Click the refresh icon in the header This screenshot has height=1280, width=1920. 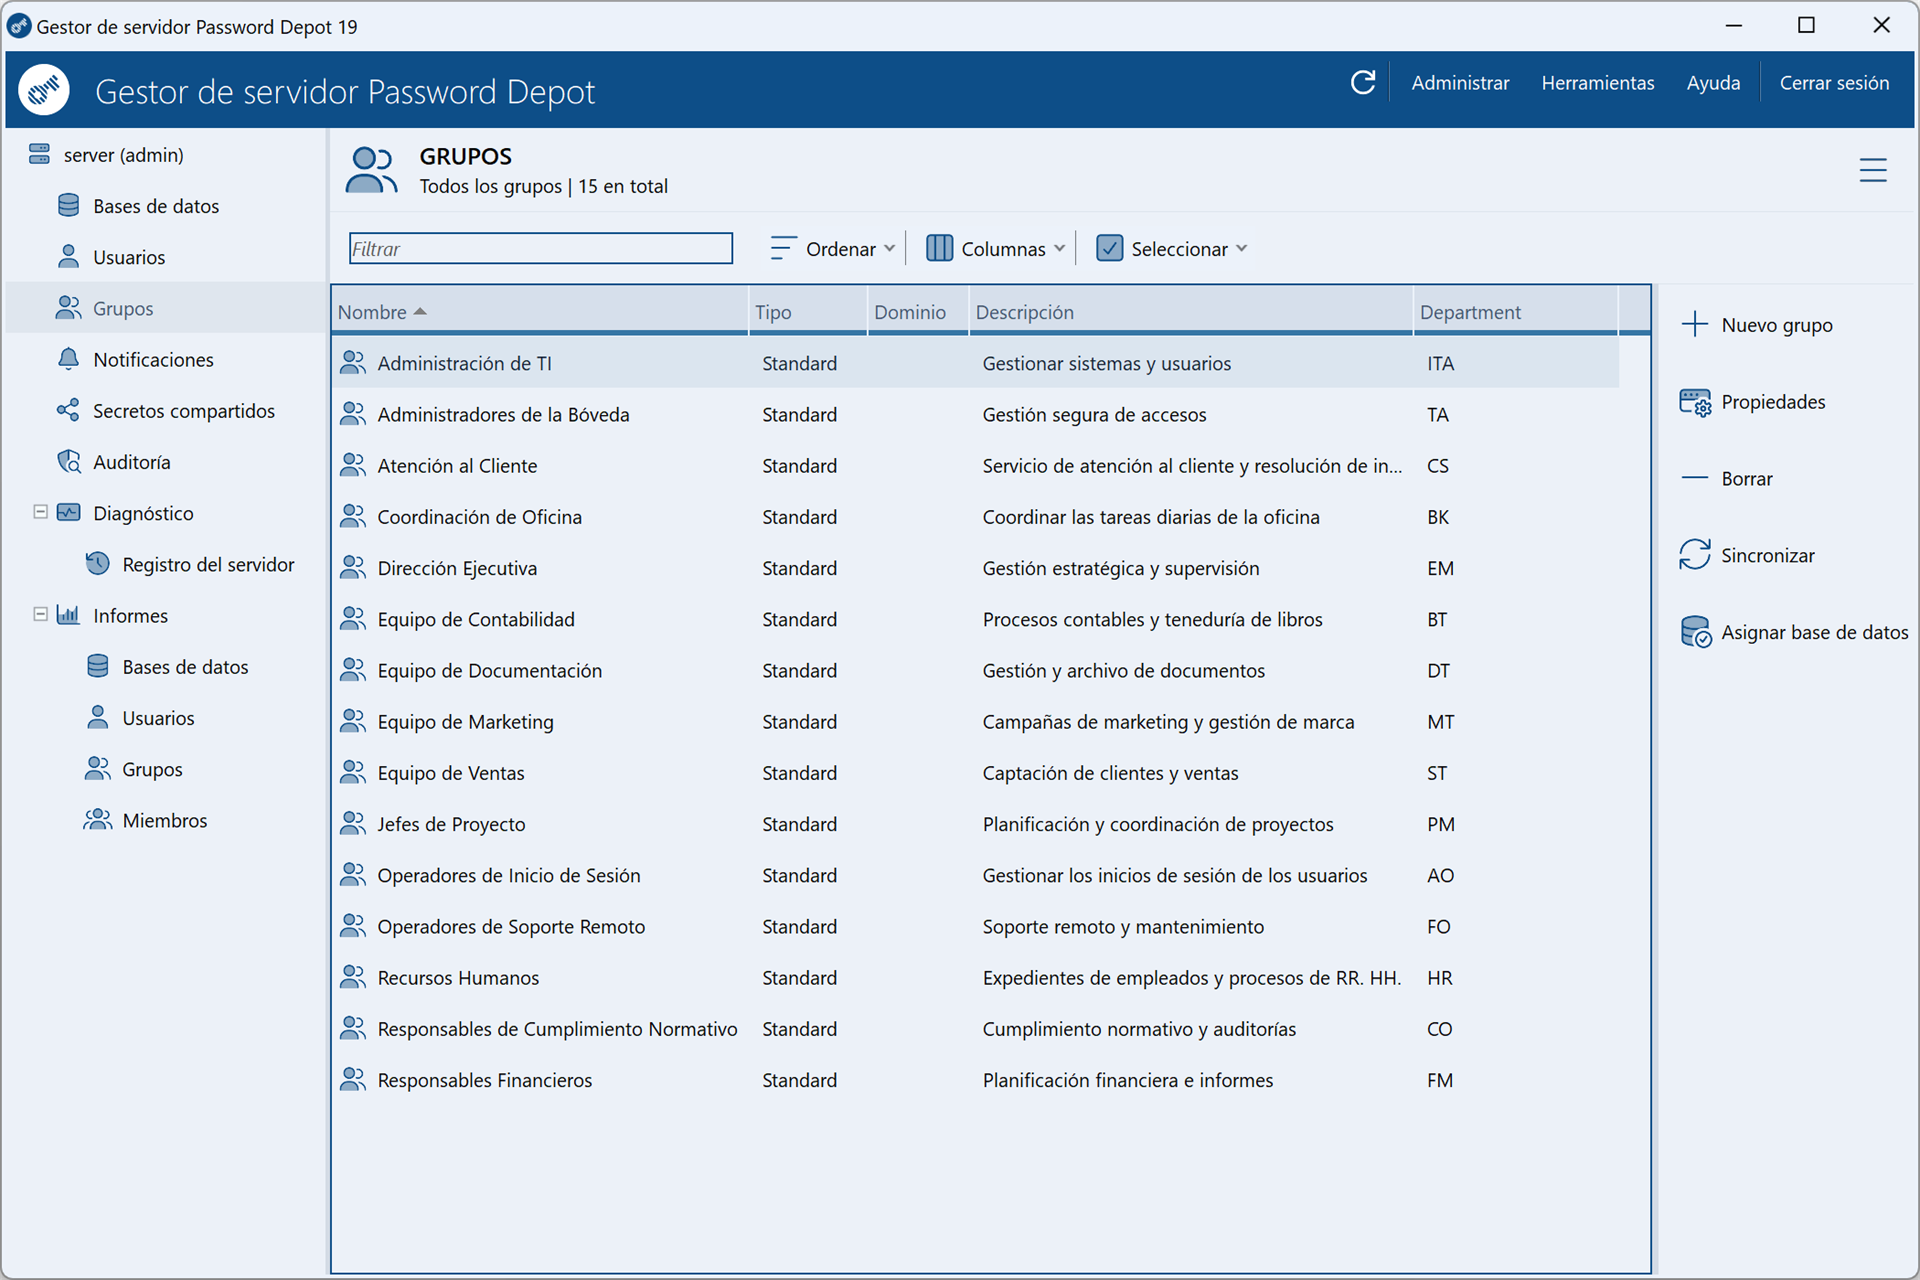click(1363, 83)
